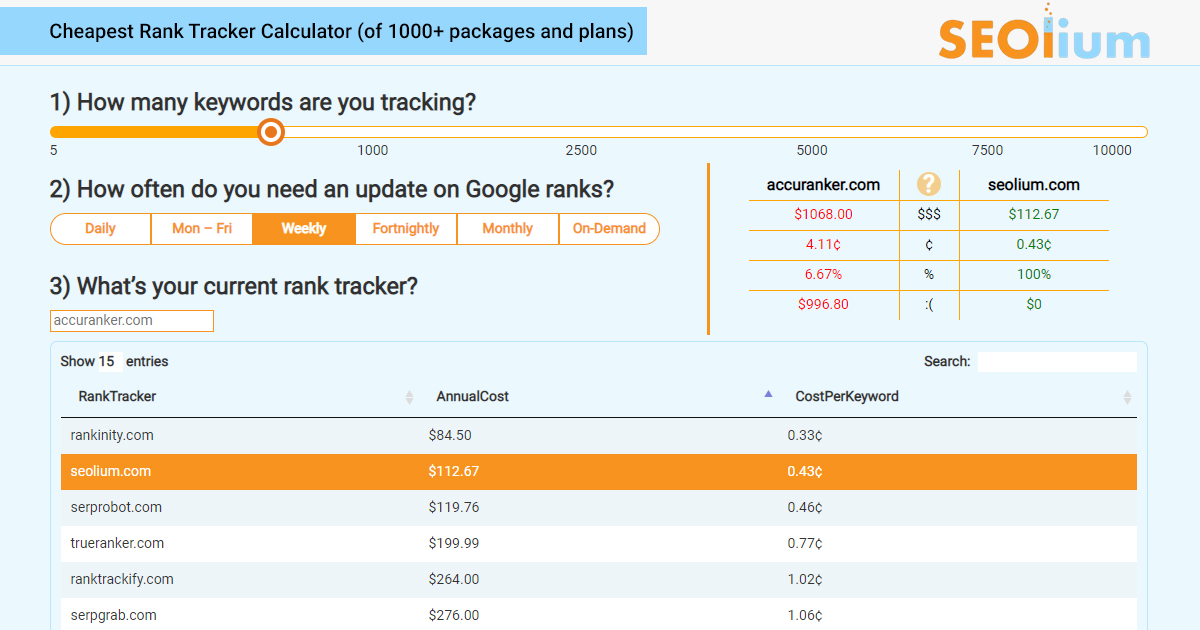The height and width of the screenshot is (630, 1200).
Task: Click rankinity.com row name
Action: (112, 436)
